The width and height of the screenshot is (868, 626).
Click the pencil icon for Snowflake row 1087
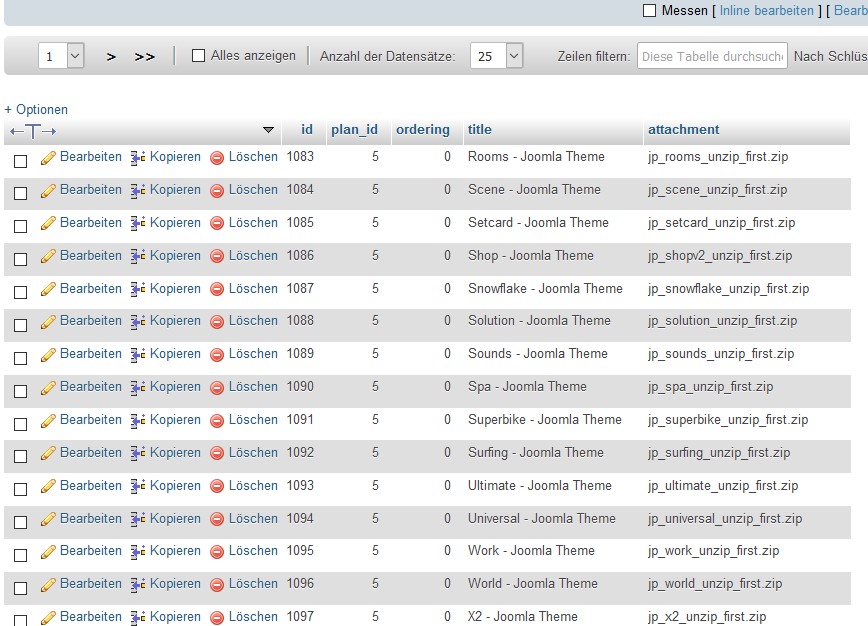pos(48,290)
